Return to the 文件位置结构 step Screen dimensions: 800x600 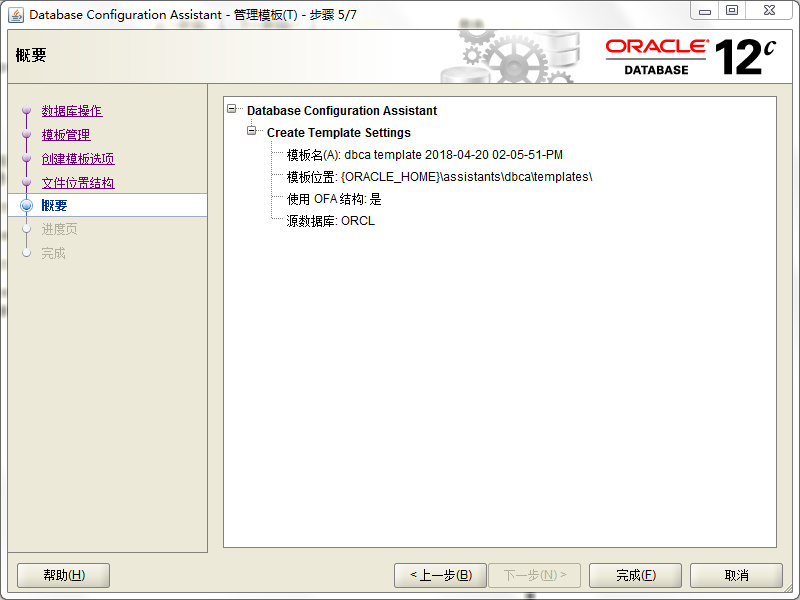[x=78, y=183]
